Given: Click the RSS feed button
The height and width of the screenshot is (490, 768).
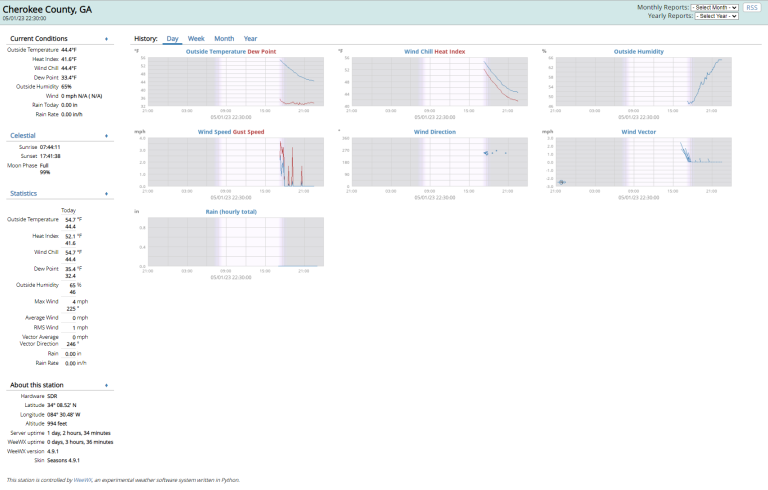Looking at the screenshot, I should (752, 7).
